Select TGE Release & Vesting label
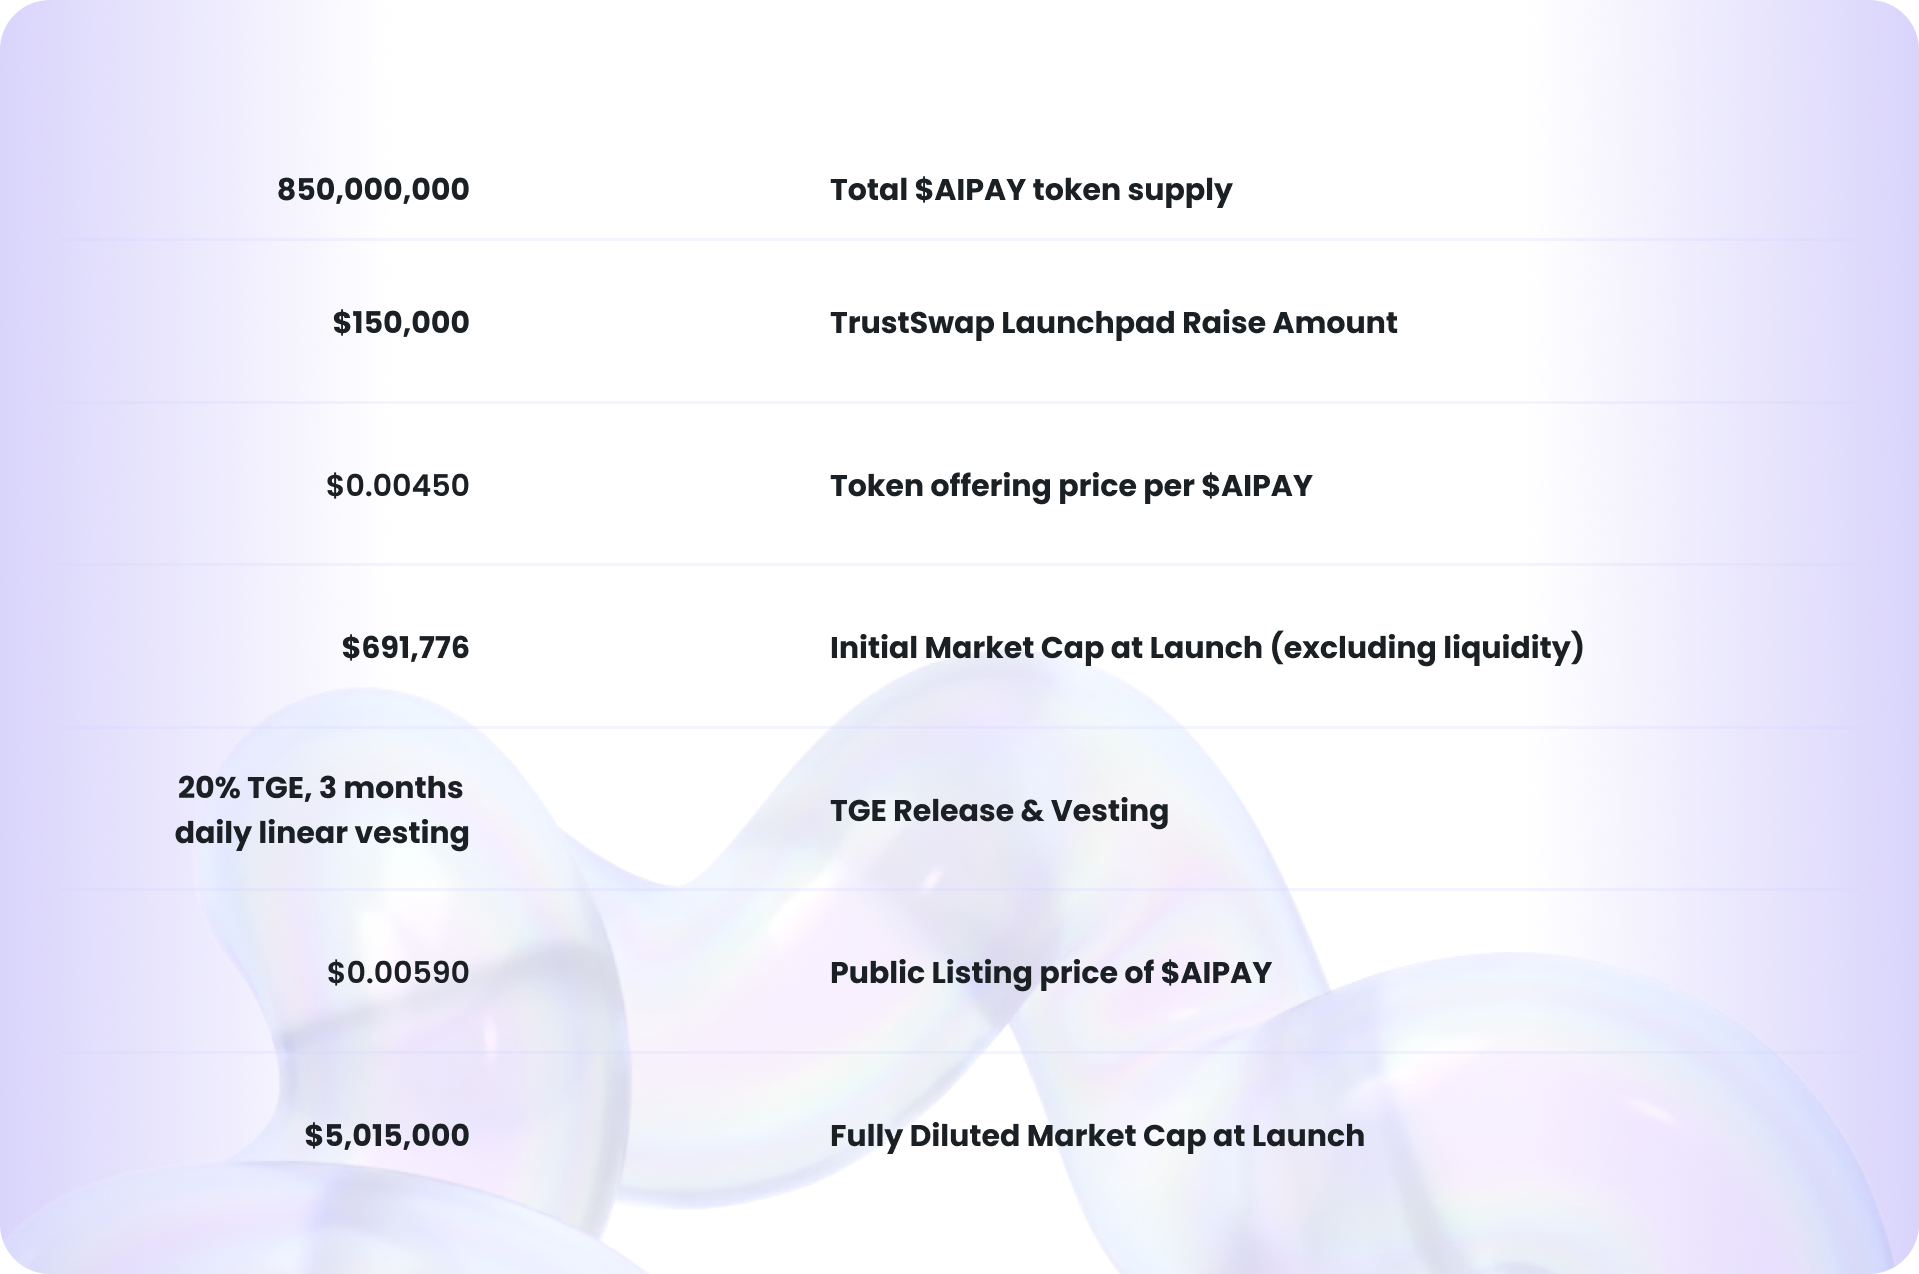The height and width of the screenshot is (1274, 1919). pos(999,811)
